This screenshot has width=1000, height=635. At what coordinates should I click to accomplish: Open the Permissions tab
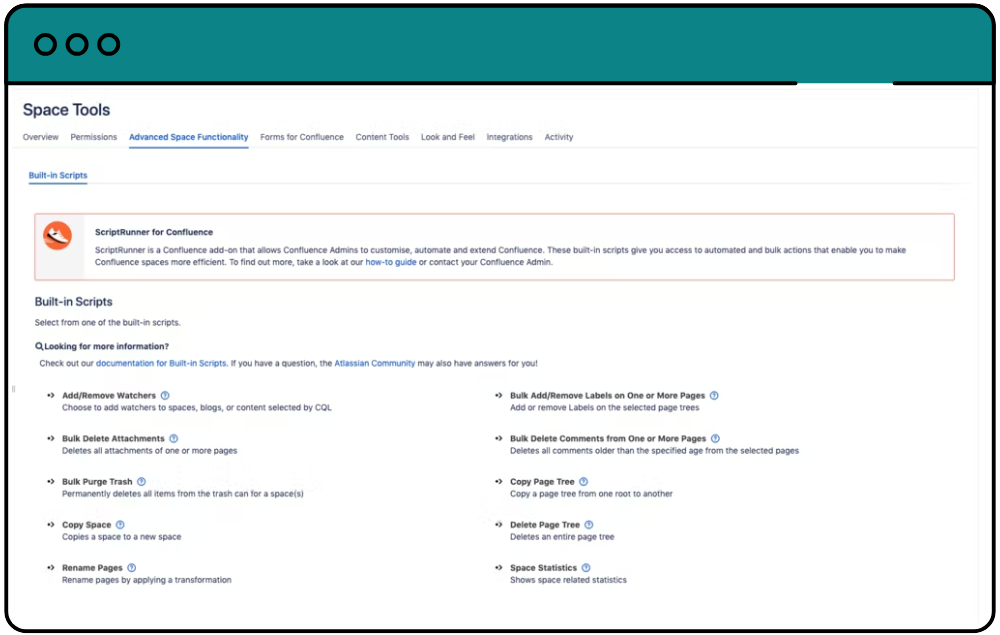[94, 137]
